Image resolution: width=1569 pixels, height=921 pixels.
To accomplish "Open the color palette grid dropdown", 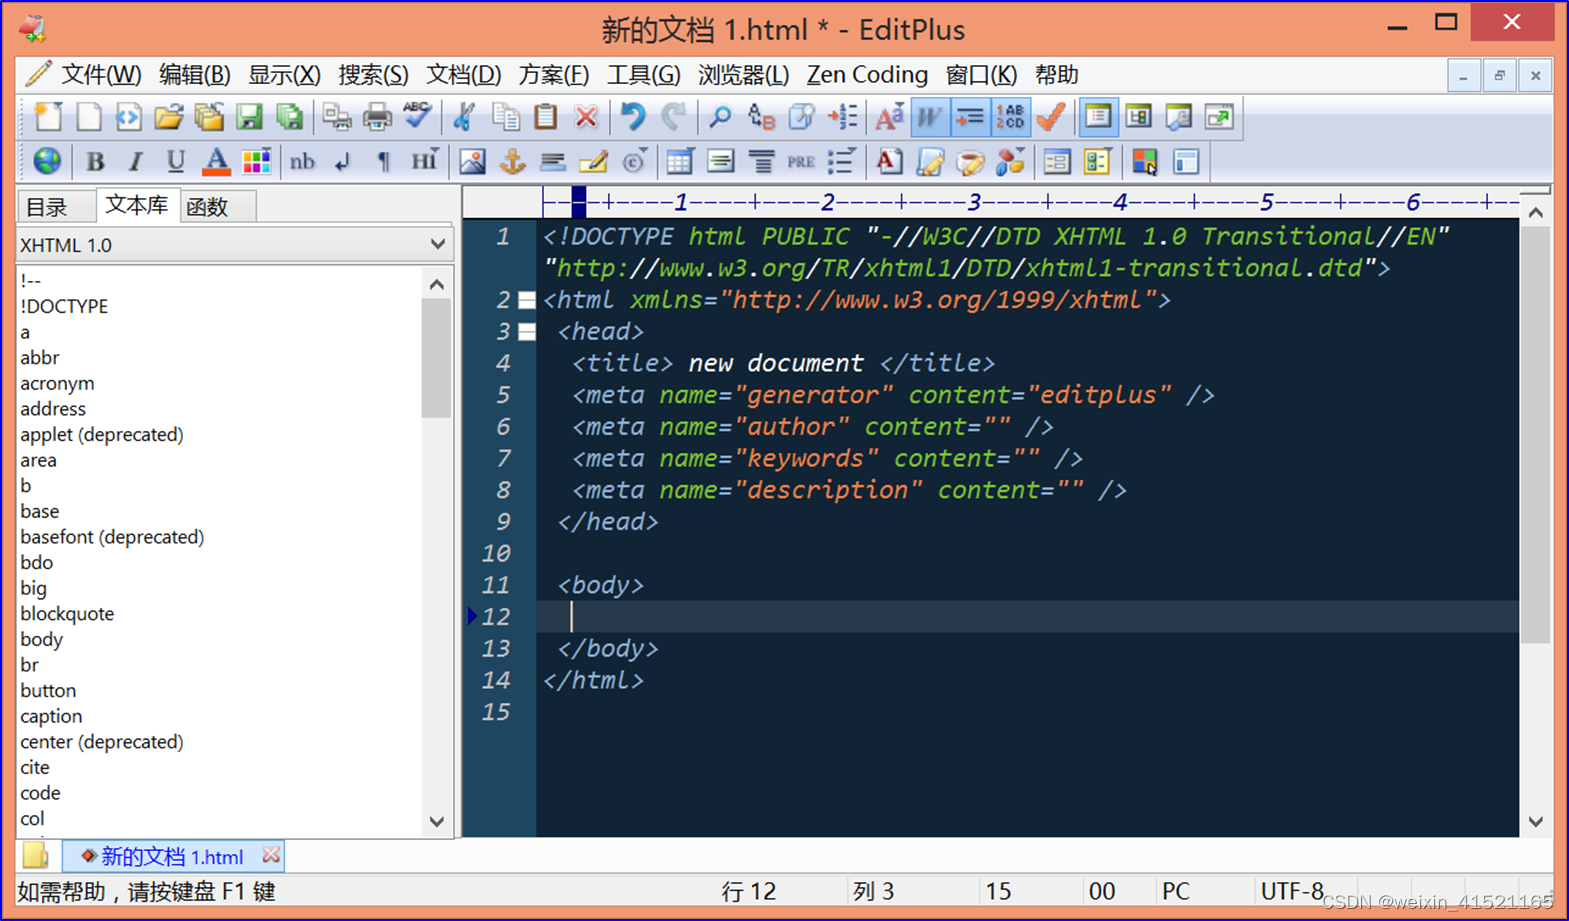I will [x=256, y=161].
